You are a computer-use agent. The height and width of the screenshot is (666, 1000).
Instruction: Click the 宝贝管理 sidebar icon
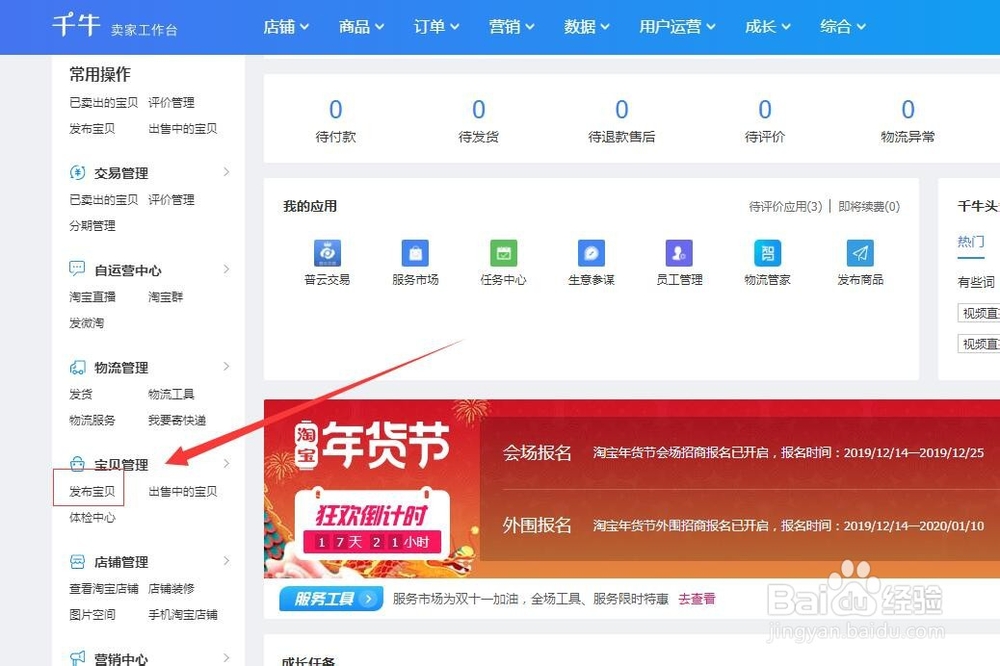point(80,464)
